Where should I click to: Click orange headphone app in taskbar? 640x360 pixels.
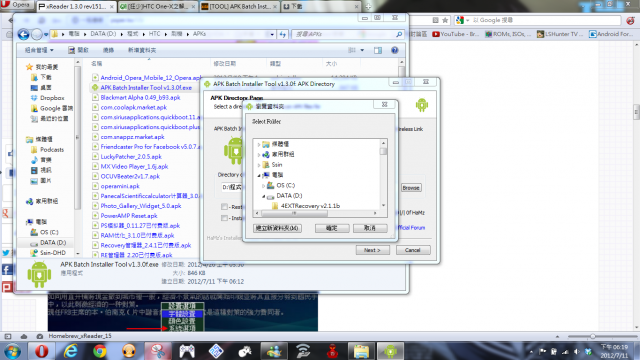[x=129, y=351]
